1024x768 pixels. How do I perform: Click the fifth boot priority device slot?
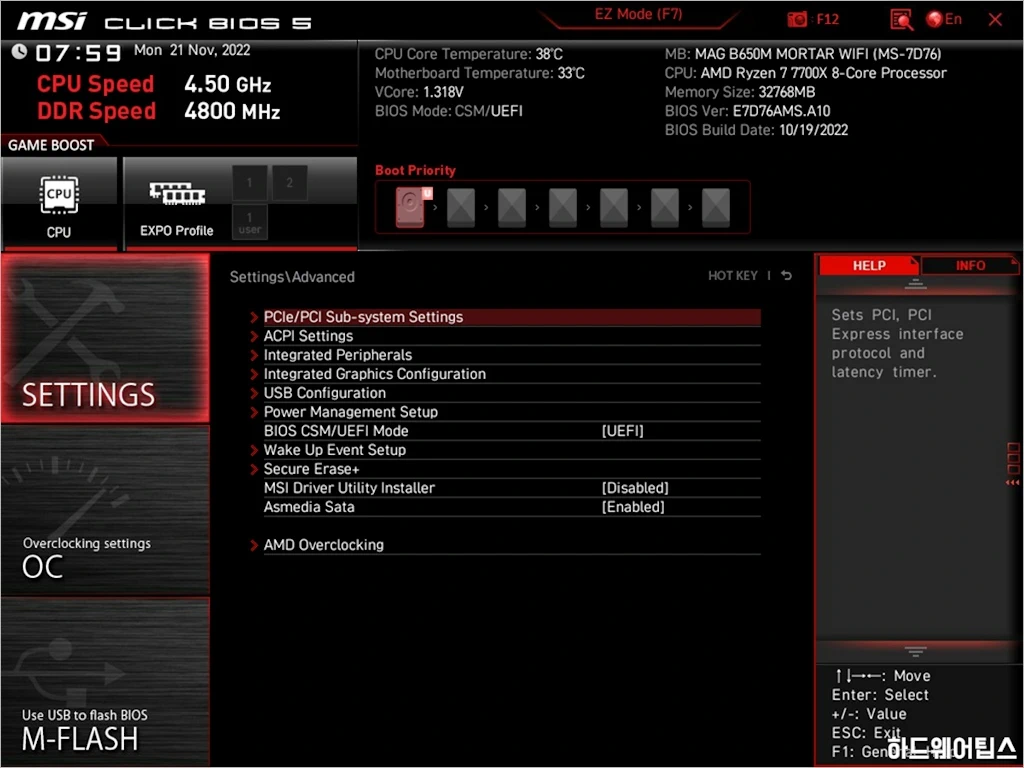pos(614,208)
